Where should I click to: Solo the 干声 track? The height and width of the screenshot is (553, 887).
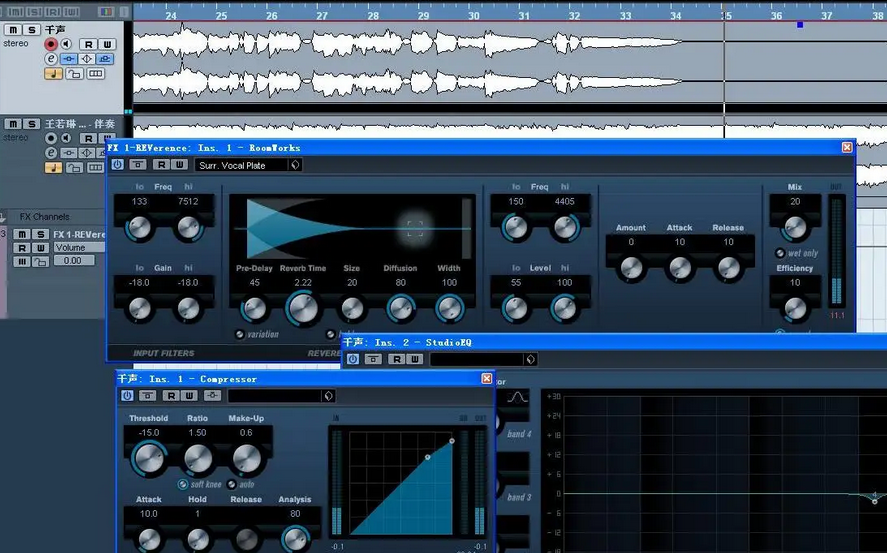tap(32, 29)
